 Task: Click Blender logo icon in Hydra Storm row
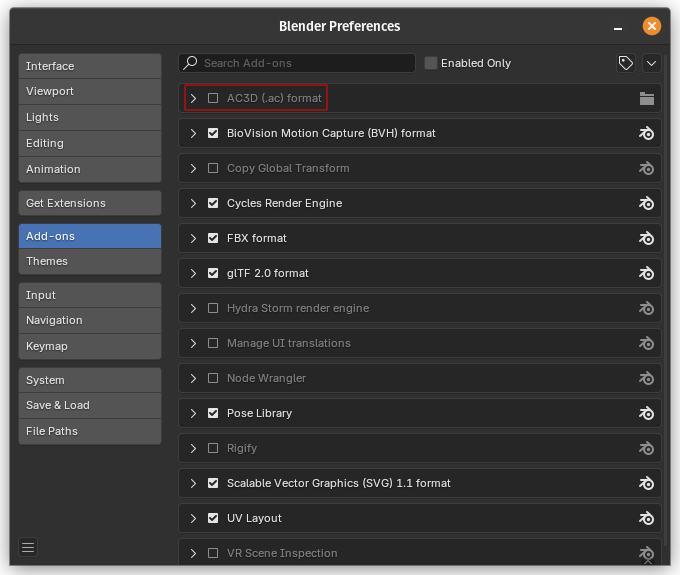pos(646,308)
